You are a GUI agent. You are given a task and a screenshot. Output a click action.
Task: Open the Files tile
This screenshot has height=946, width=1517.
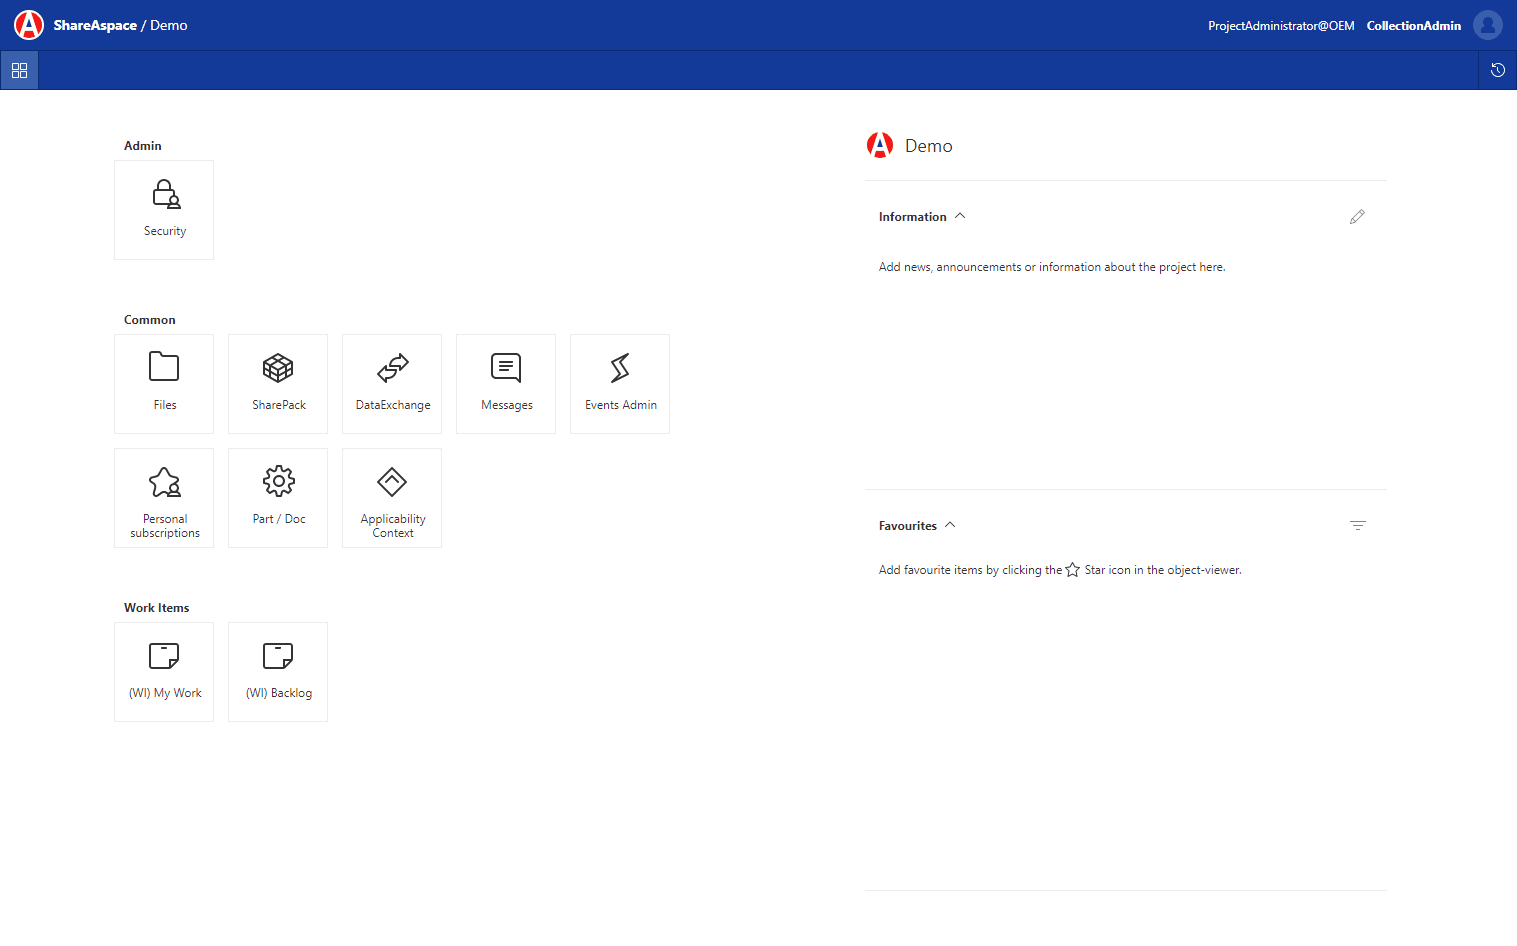click(163, 383)
